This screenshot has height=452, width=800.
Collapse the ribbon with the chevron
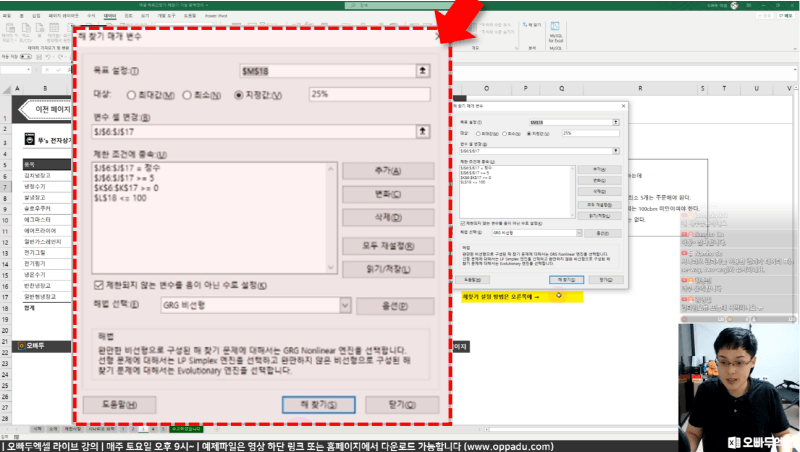coord(795,48)
